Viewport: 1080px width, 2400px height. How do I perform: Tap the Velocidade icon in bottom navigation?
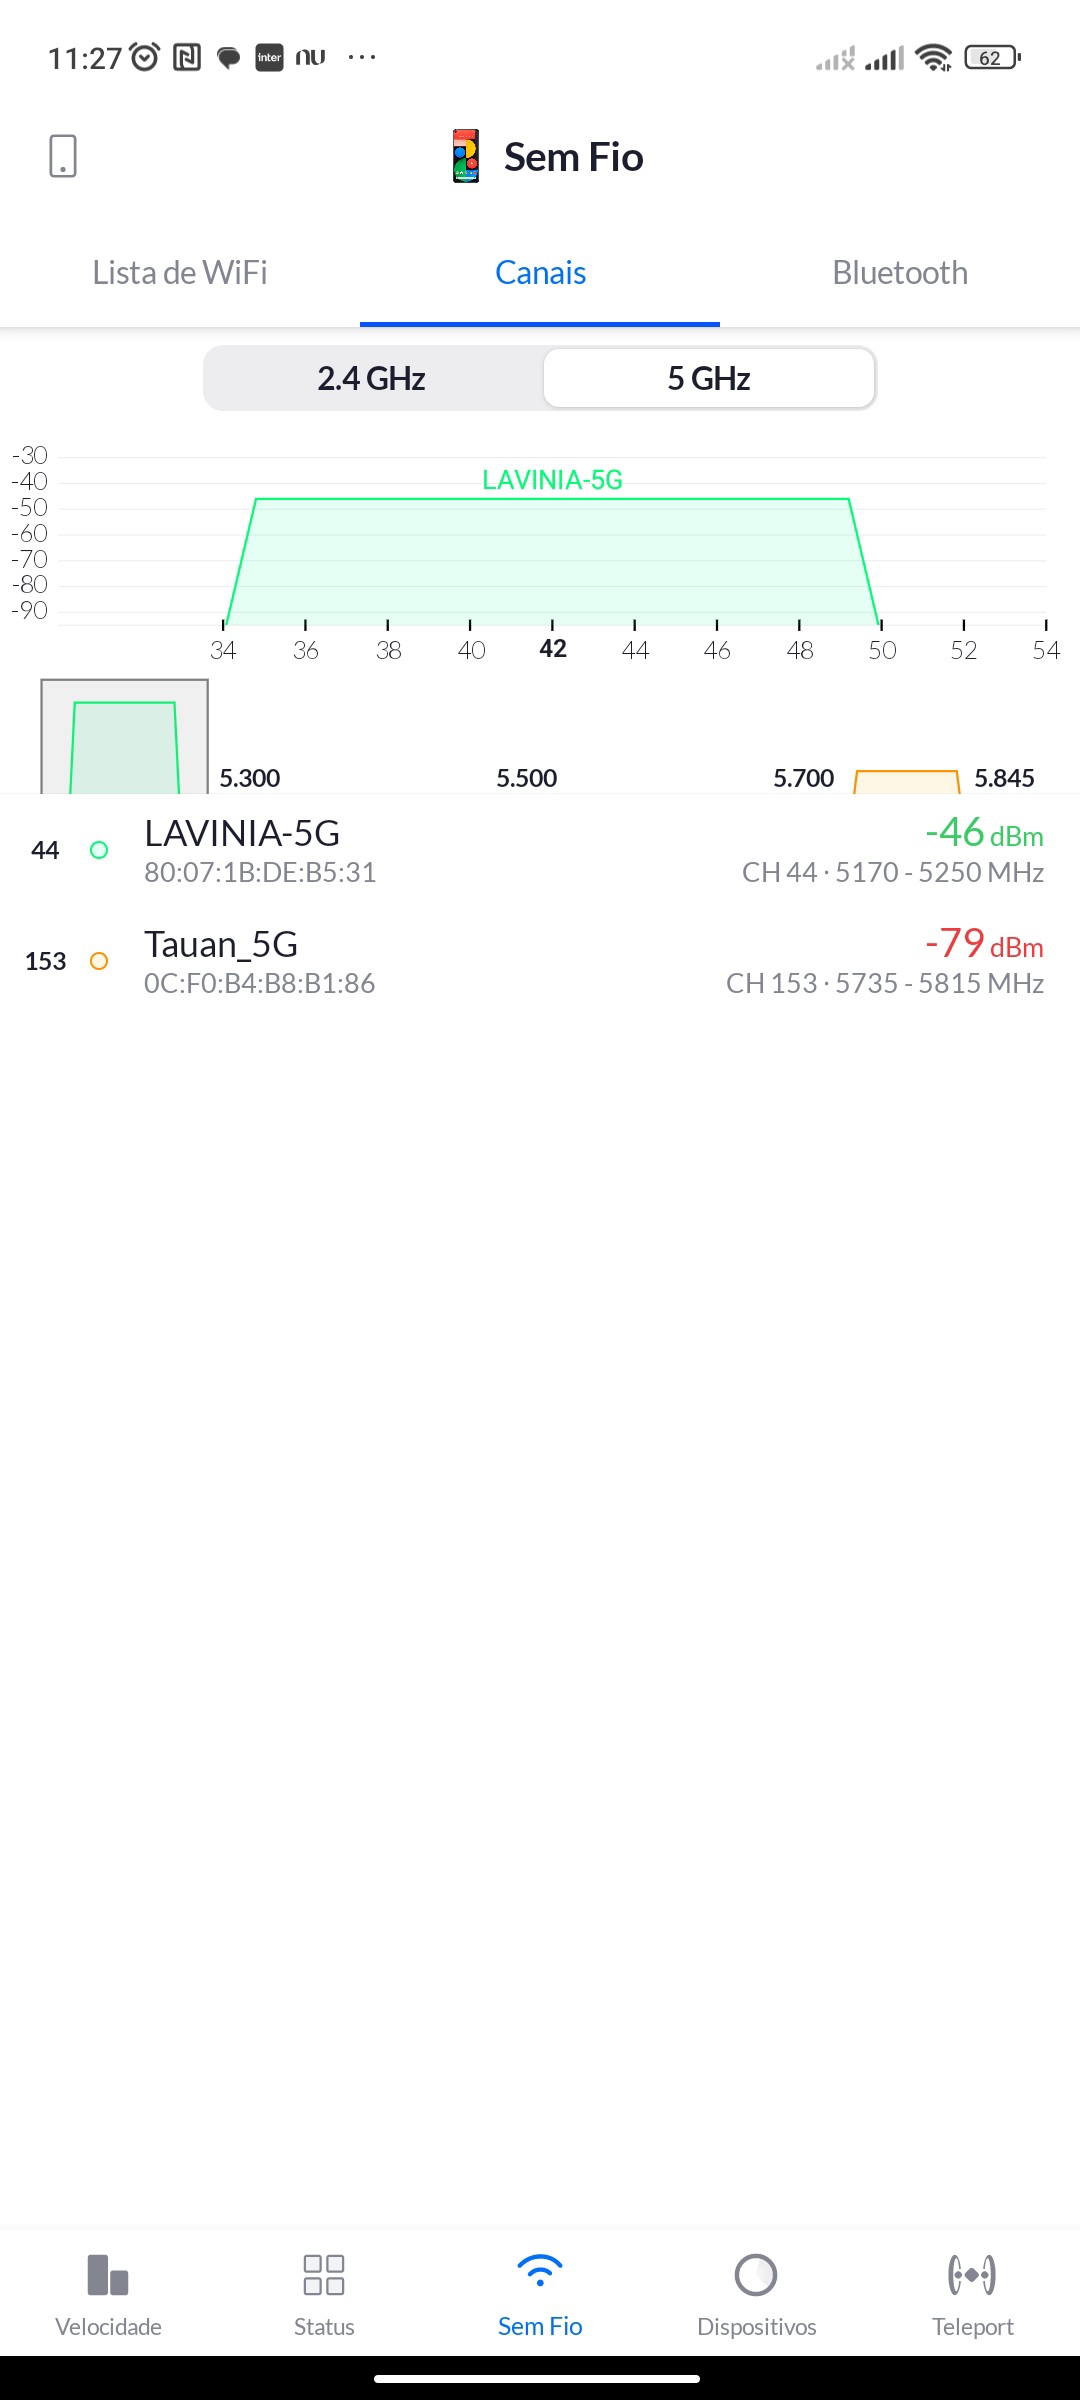[108, 2276]
